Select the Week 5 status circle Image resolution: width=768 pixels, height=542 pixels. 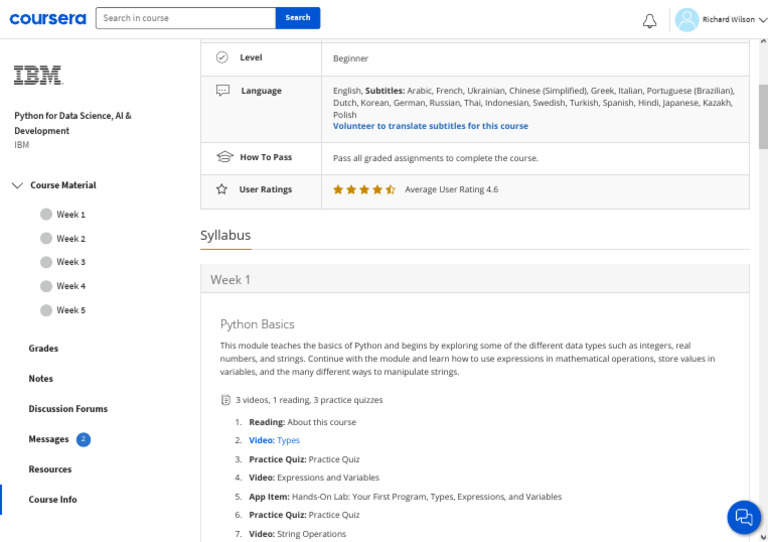pos(46,310)
